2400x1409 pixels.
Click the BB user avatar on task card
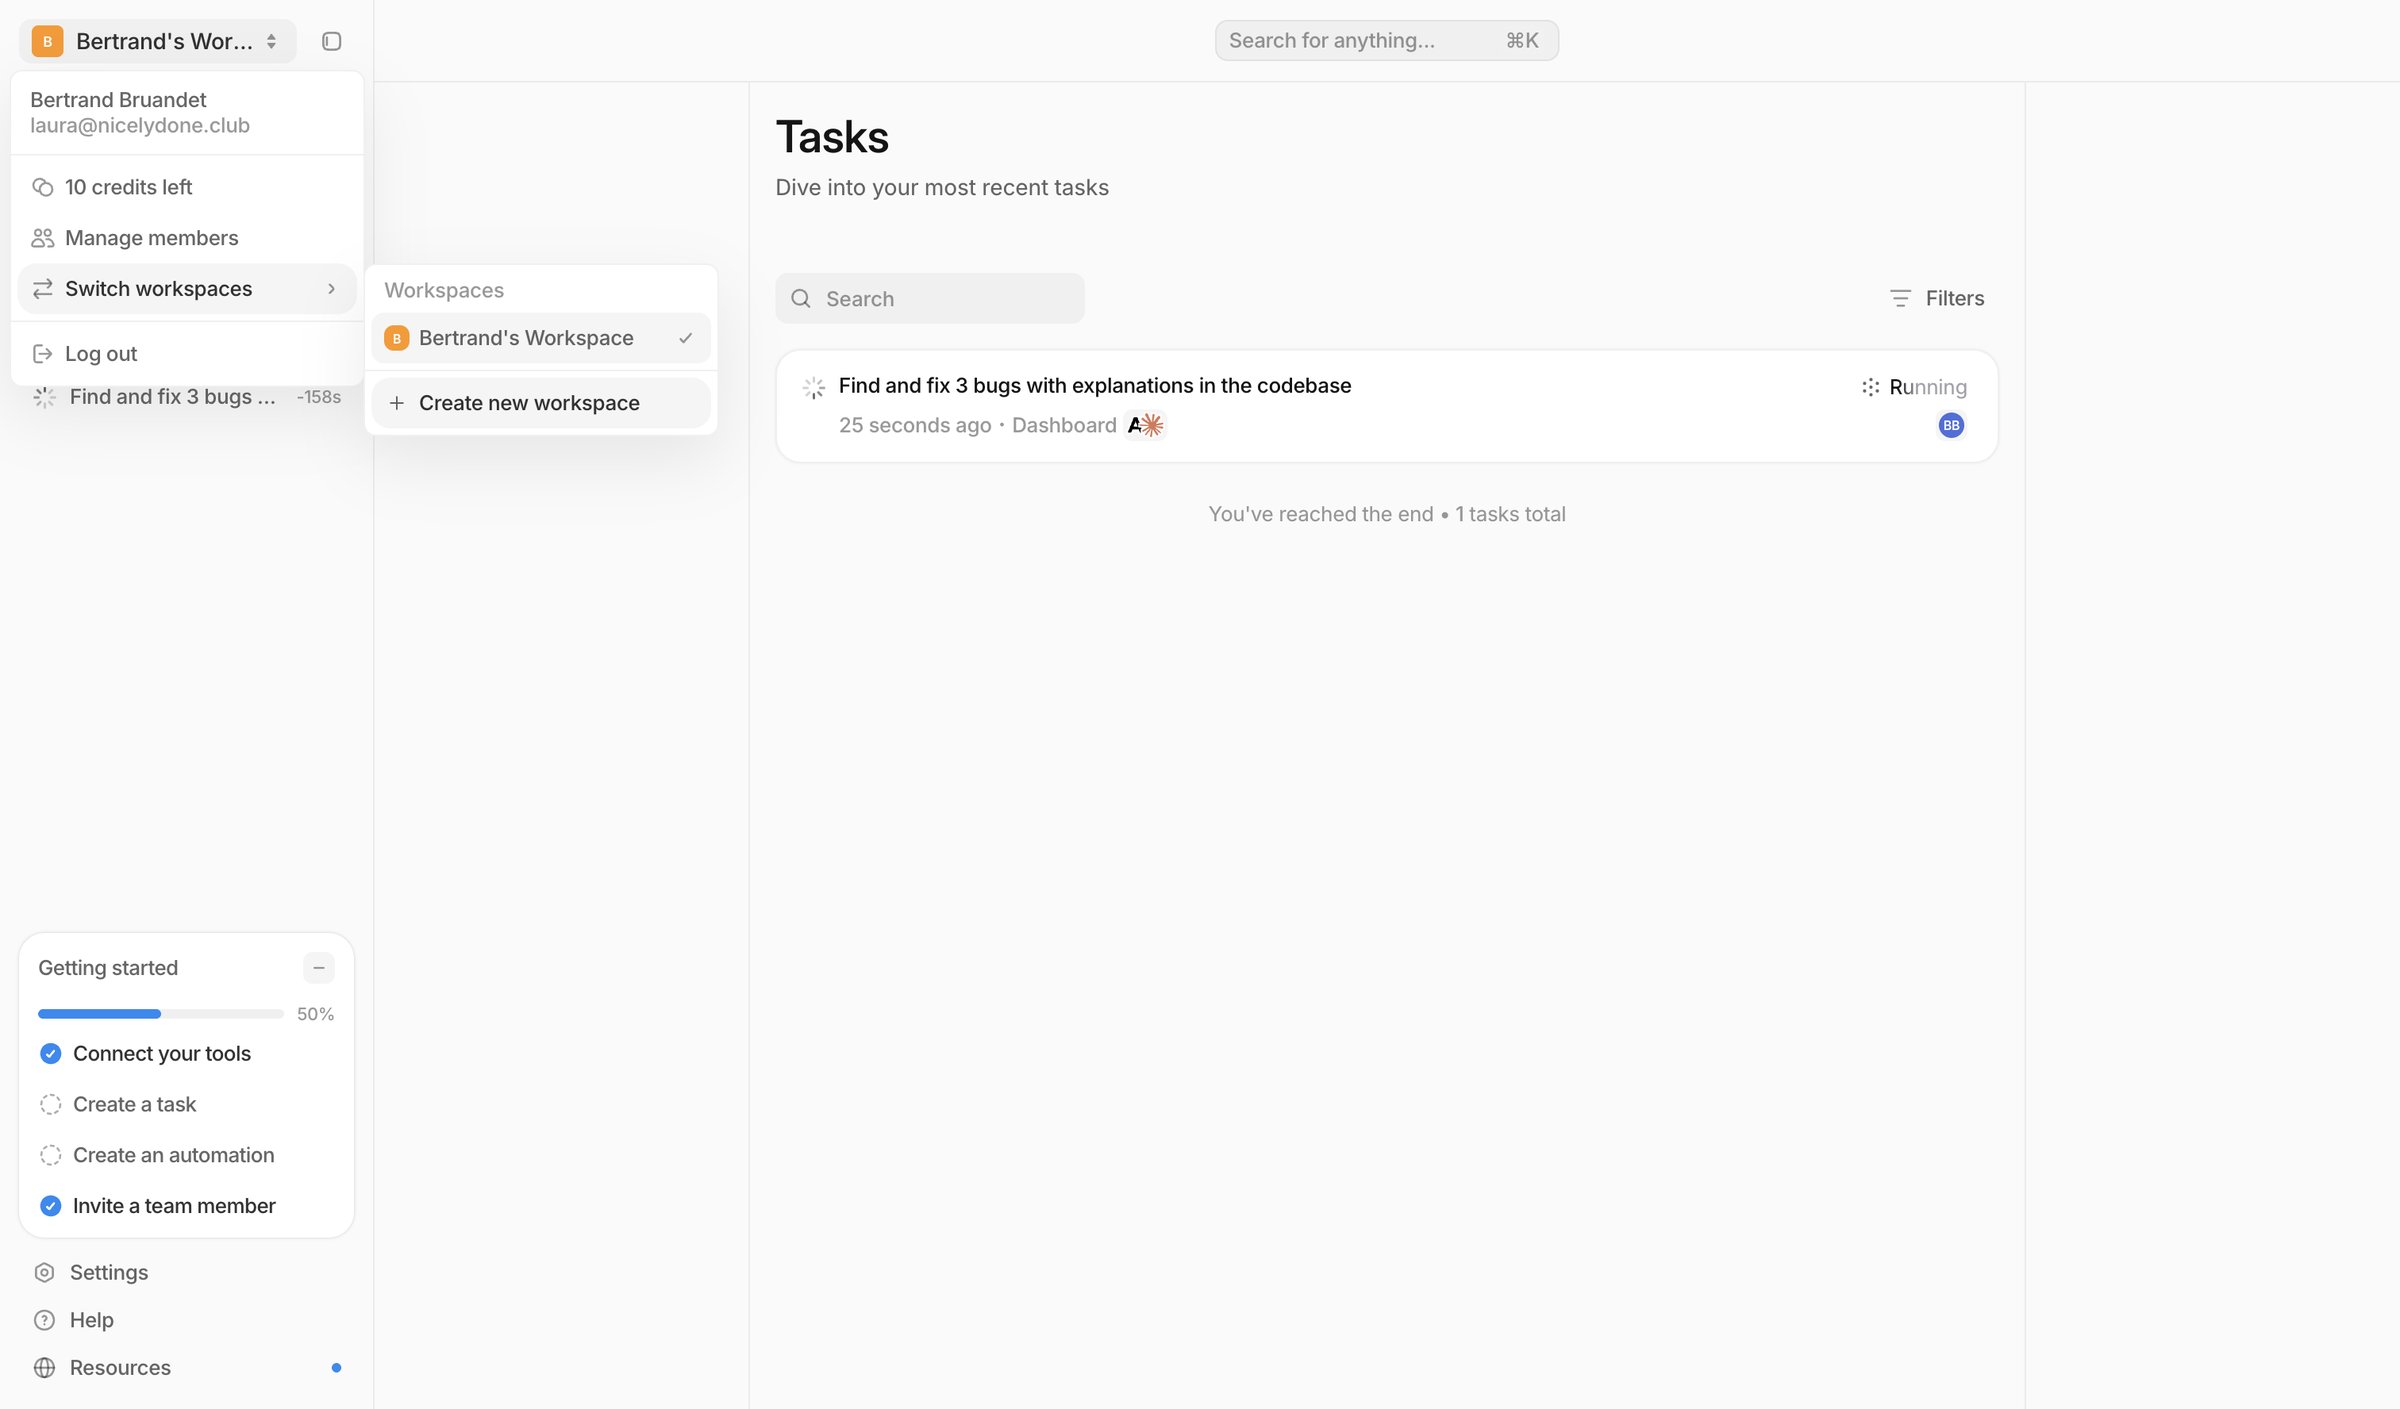pyautogui.click(x=1951, y=425)
